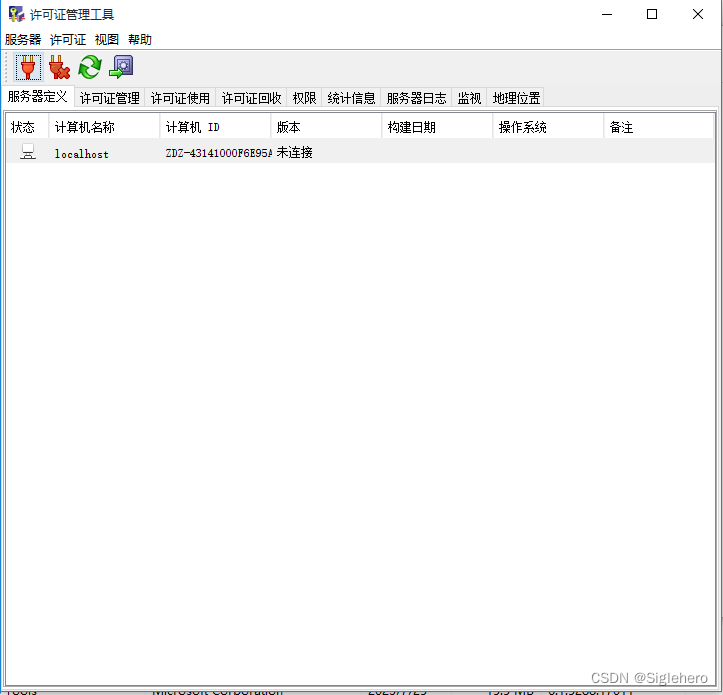Click the connect server plug icon
The width and height of the screenshot is (723, 695).
[28, 67]
